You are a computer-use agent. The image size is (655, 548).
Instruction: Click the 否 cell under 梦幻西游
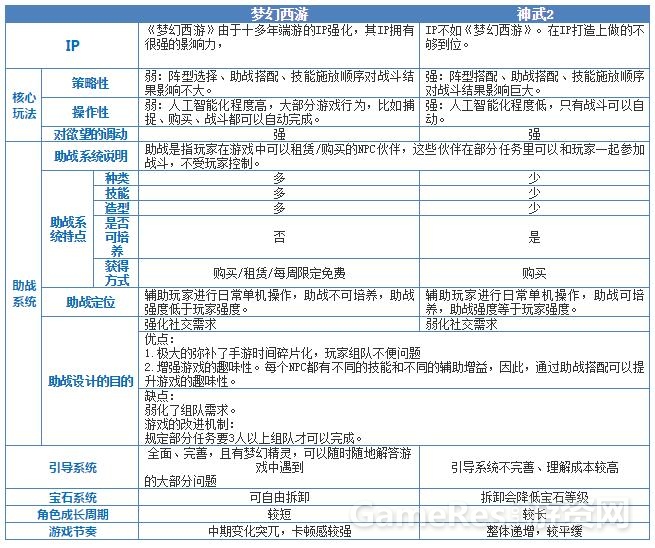[x=279, y=237]
